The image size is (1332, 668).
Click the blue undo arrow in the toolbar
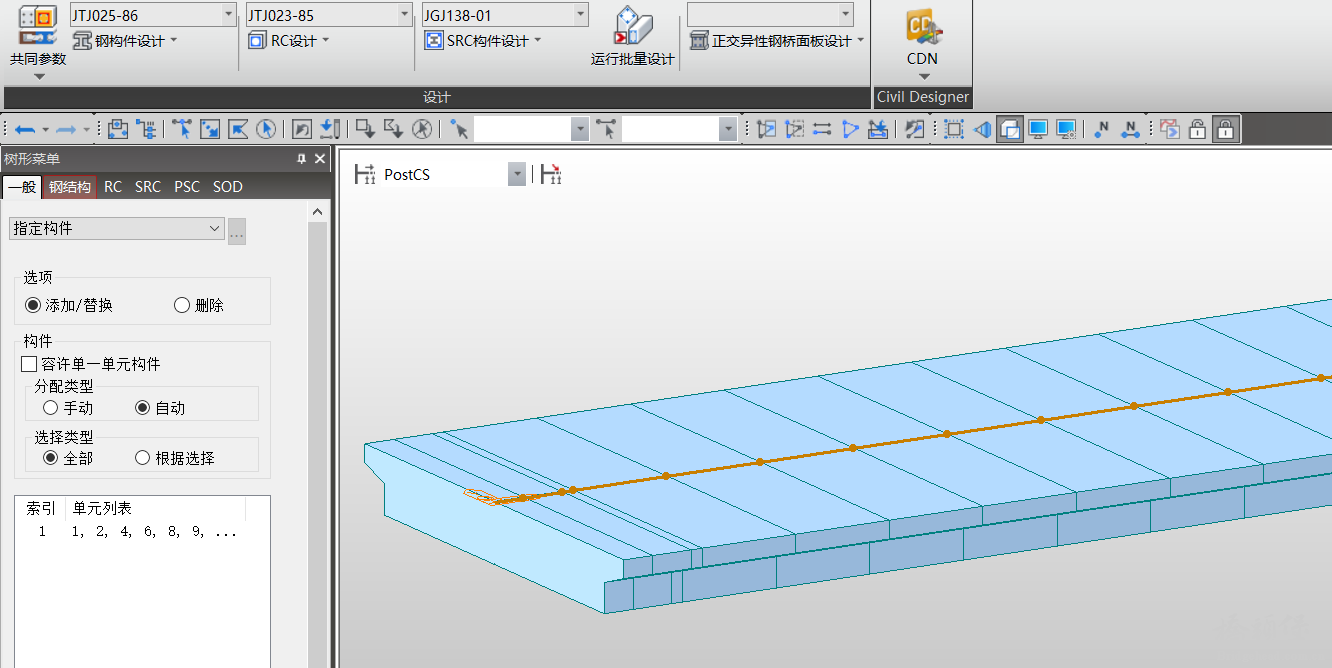[x=26, y=129]
